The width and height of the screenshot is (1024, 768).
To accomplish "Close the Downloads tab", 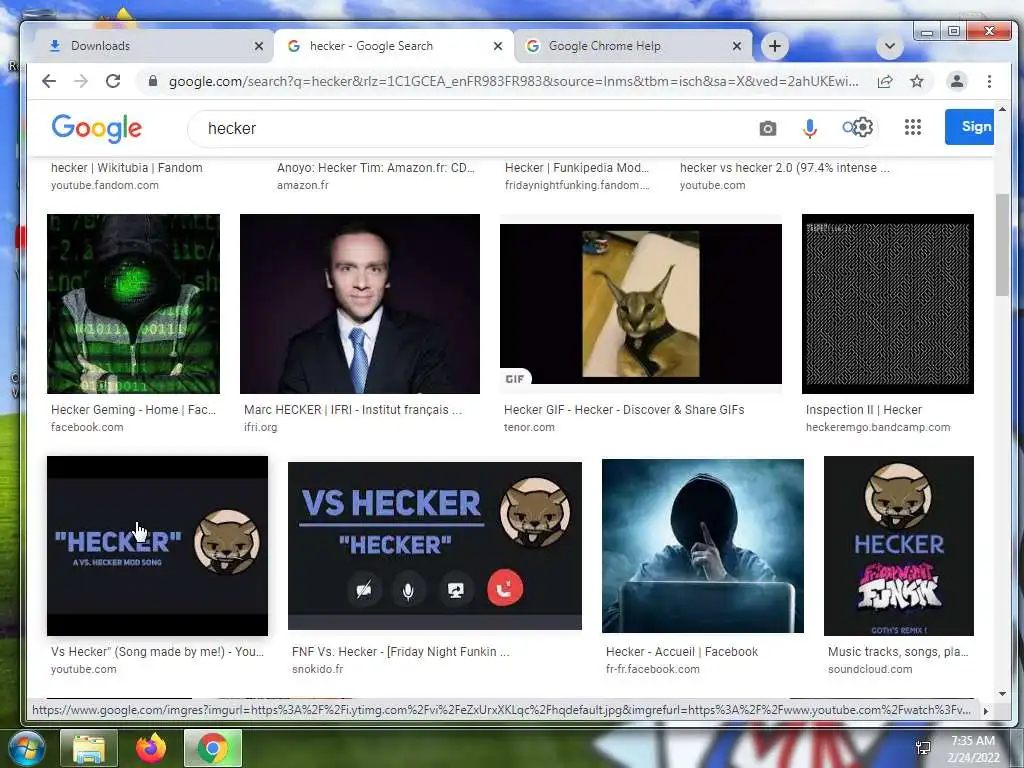I will [259, 46].
